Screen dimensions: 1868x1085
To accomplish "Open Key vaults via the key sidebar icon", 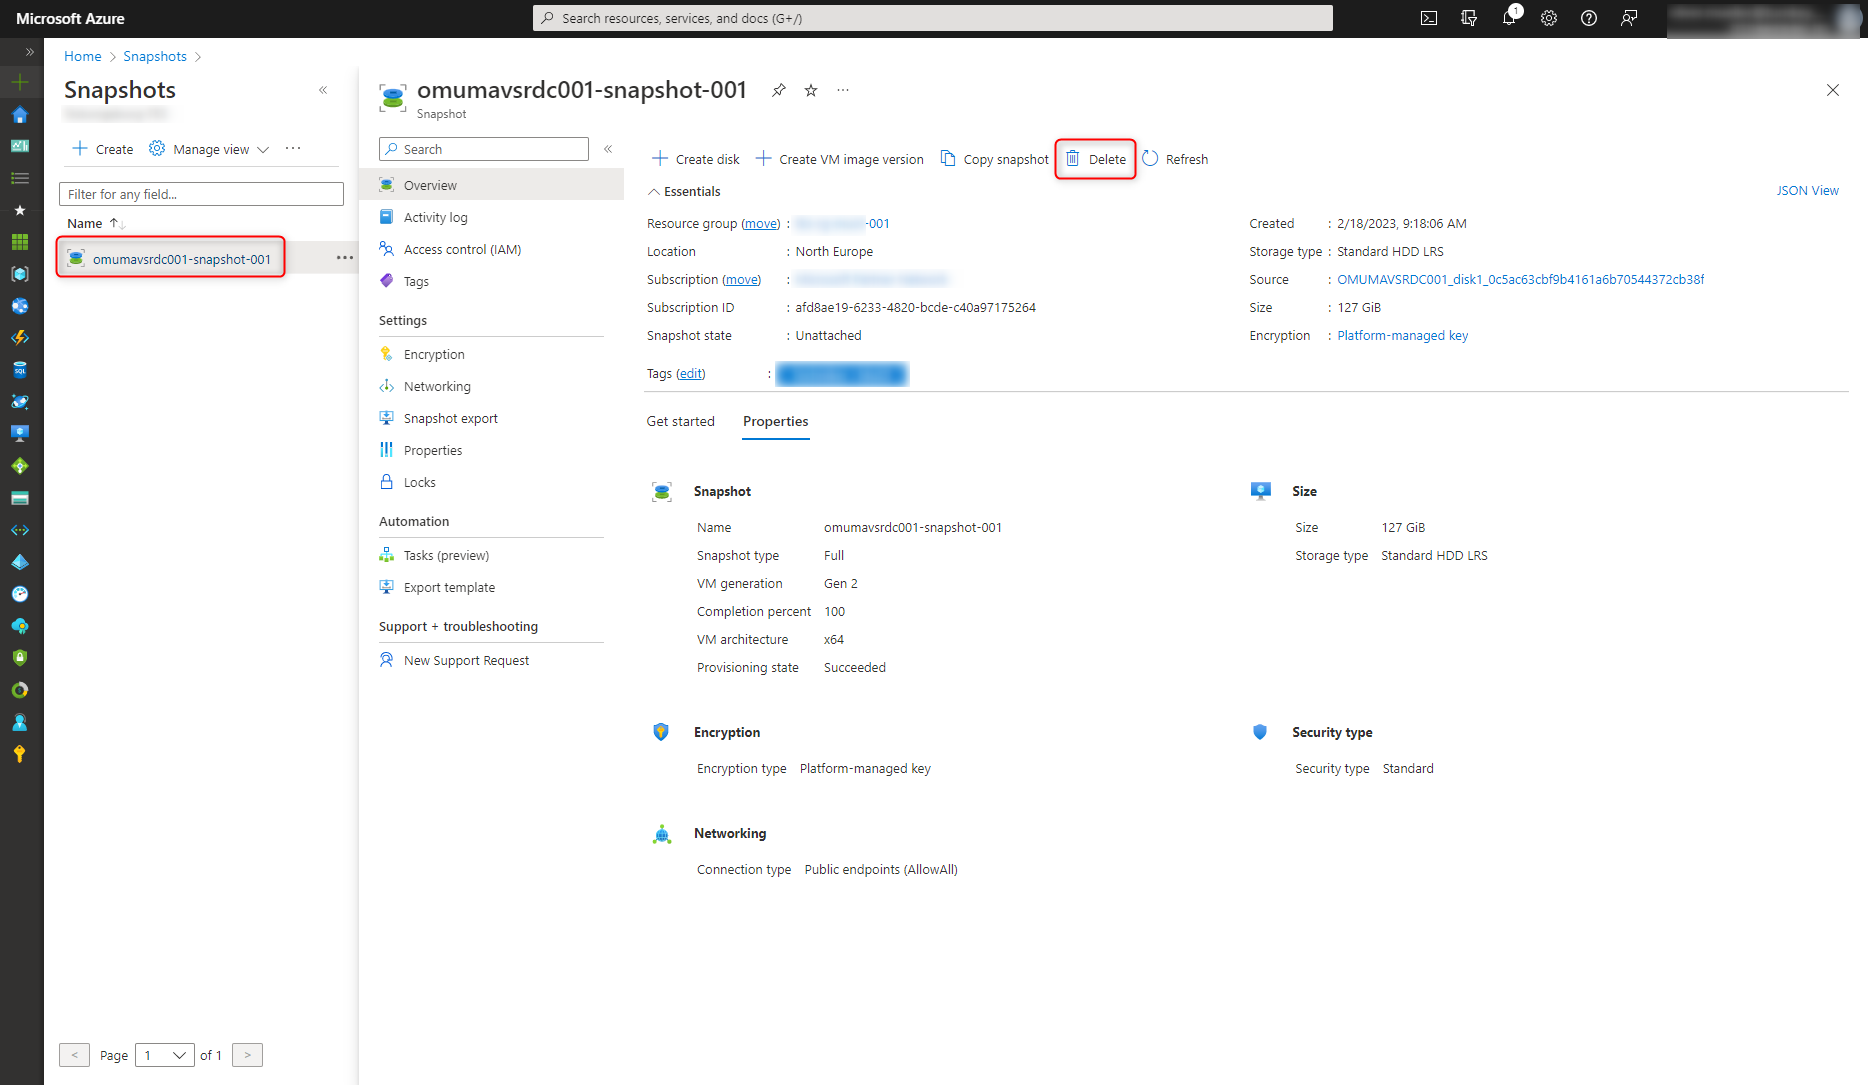I will click(x=20, y=753).
